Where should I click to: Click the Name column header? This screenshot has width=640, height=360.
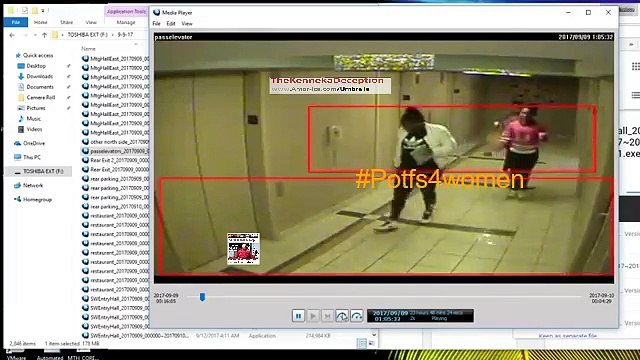coord(89,49)
